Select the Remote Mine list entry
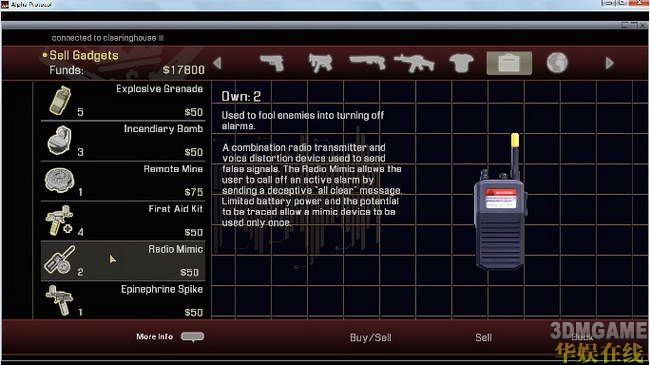Screen dimensions: 650x365 point(123,181)
